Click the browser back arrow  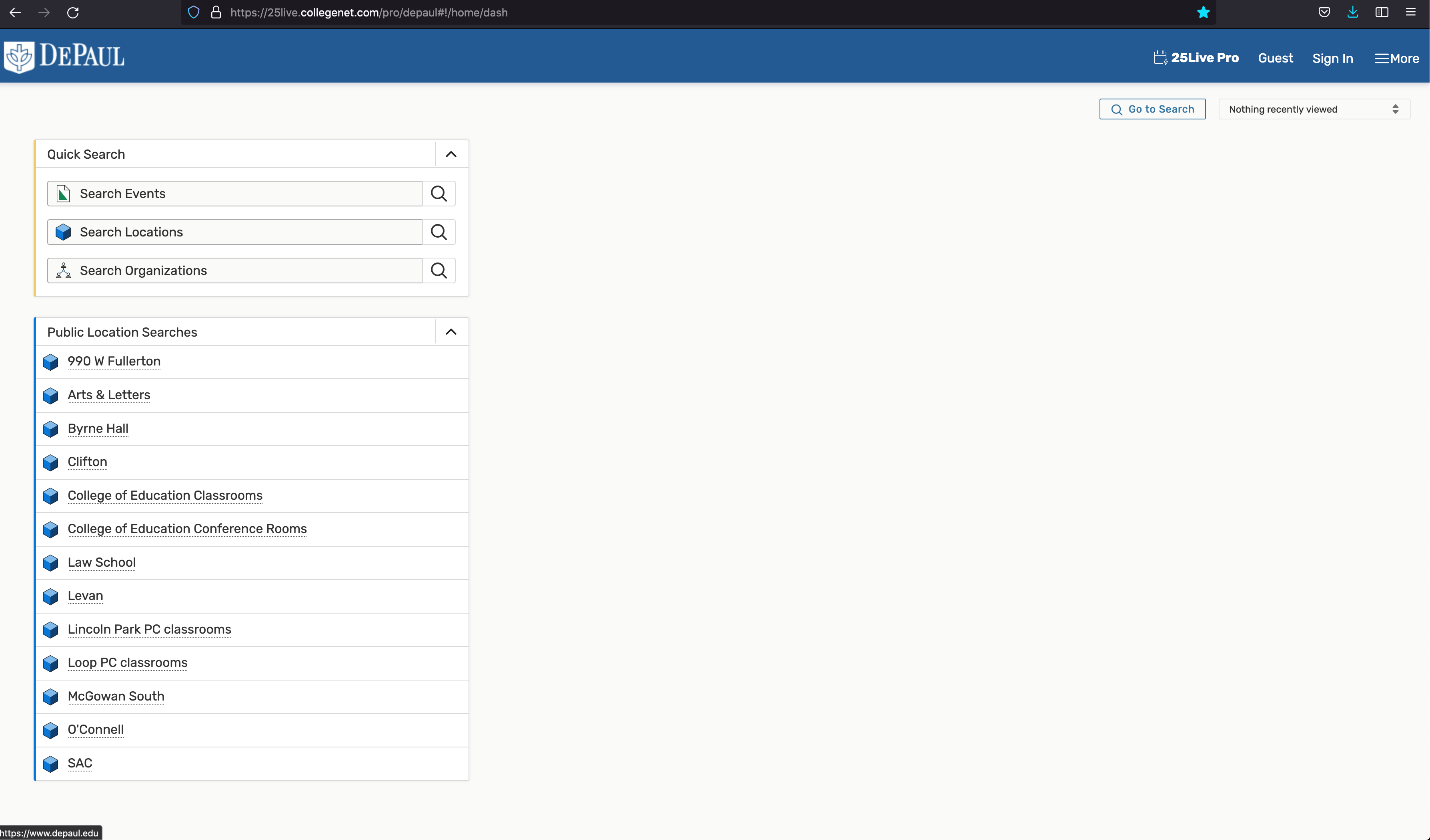[x=15, y=13]
